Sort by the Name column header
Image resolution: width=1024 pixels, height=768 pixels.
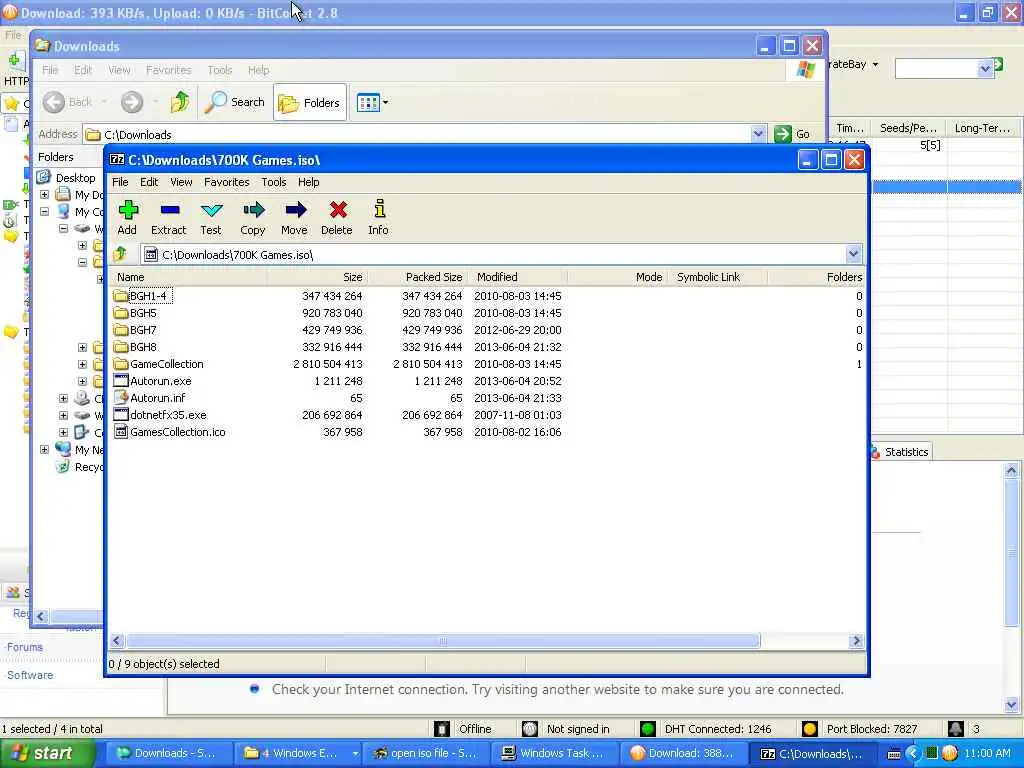pyautogui.click(x=188, y=277)
